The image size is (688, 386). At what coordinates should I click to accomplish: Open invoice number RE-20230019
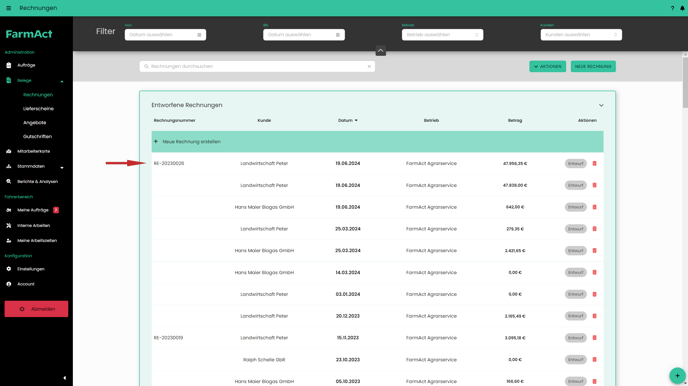(168, 338)
